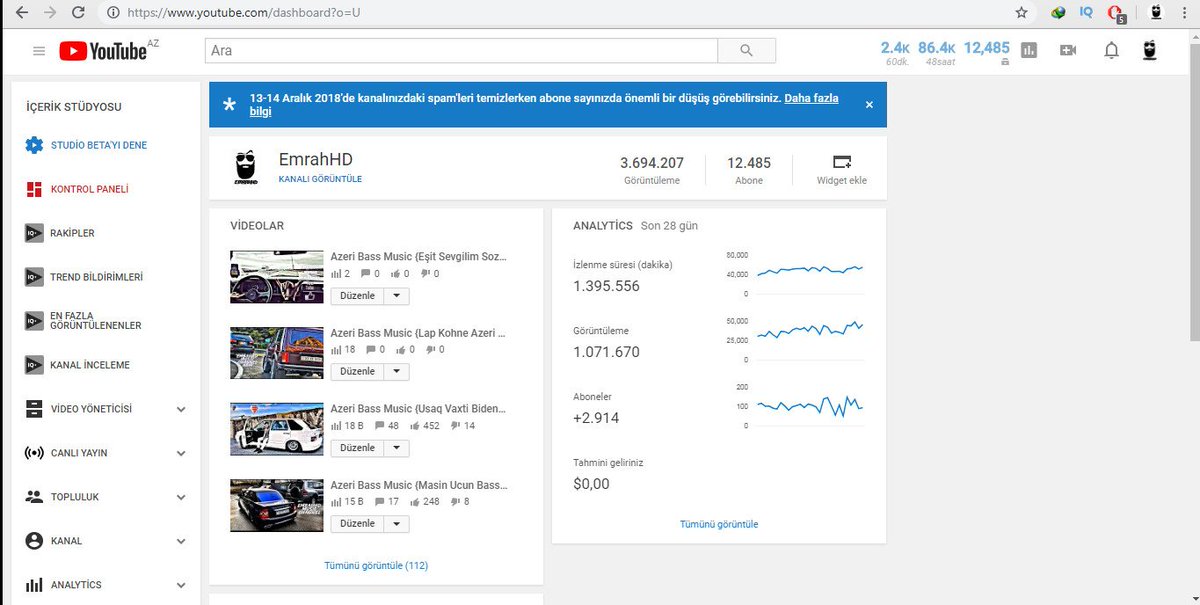This screenshot has height=605, width=1200.
Task: Open RAKİPLER menu item
Action: pyautogui.click(x=72, y=234)
